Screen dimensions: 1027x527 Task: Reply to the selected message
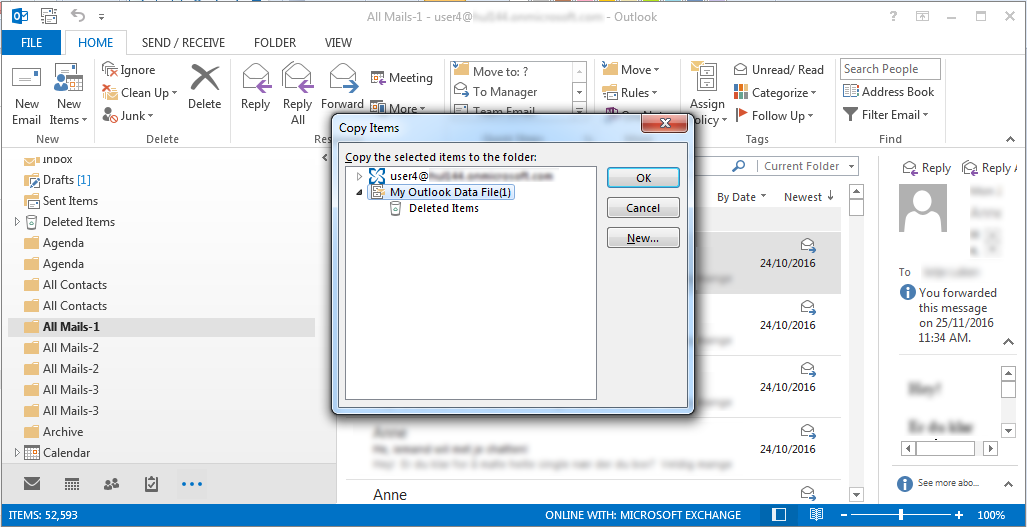255,87
